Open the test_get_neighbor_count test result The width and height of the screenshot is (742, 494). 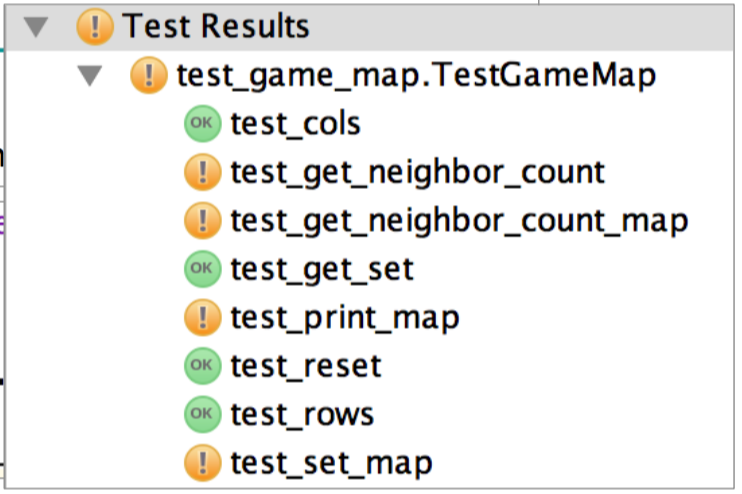point(417,172)
